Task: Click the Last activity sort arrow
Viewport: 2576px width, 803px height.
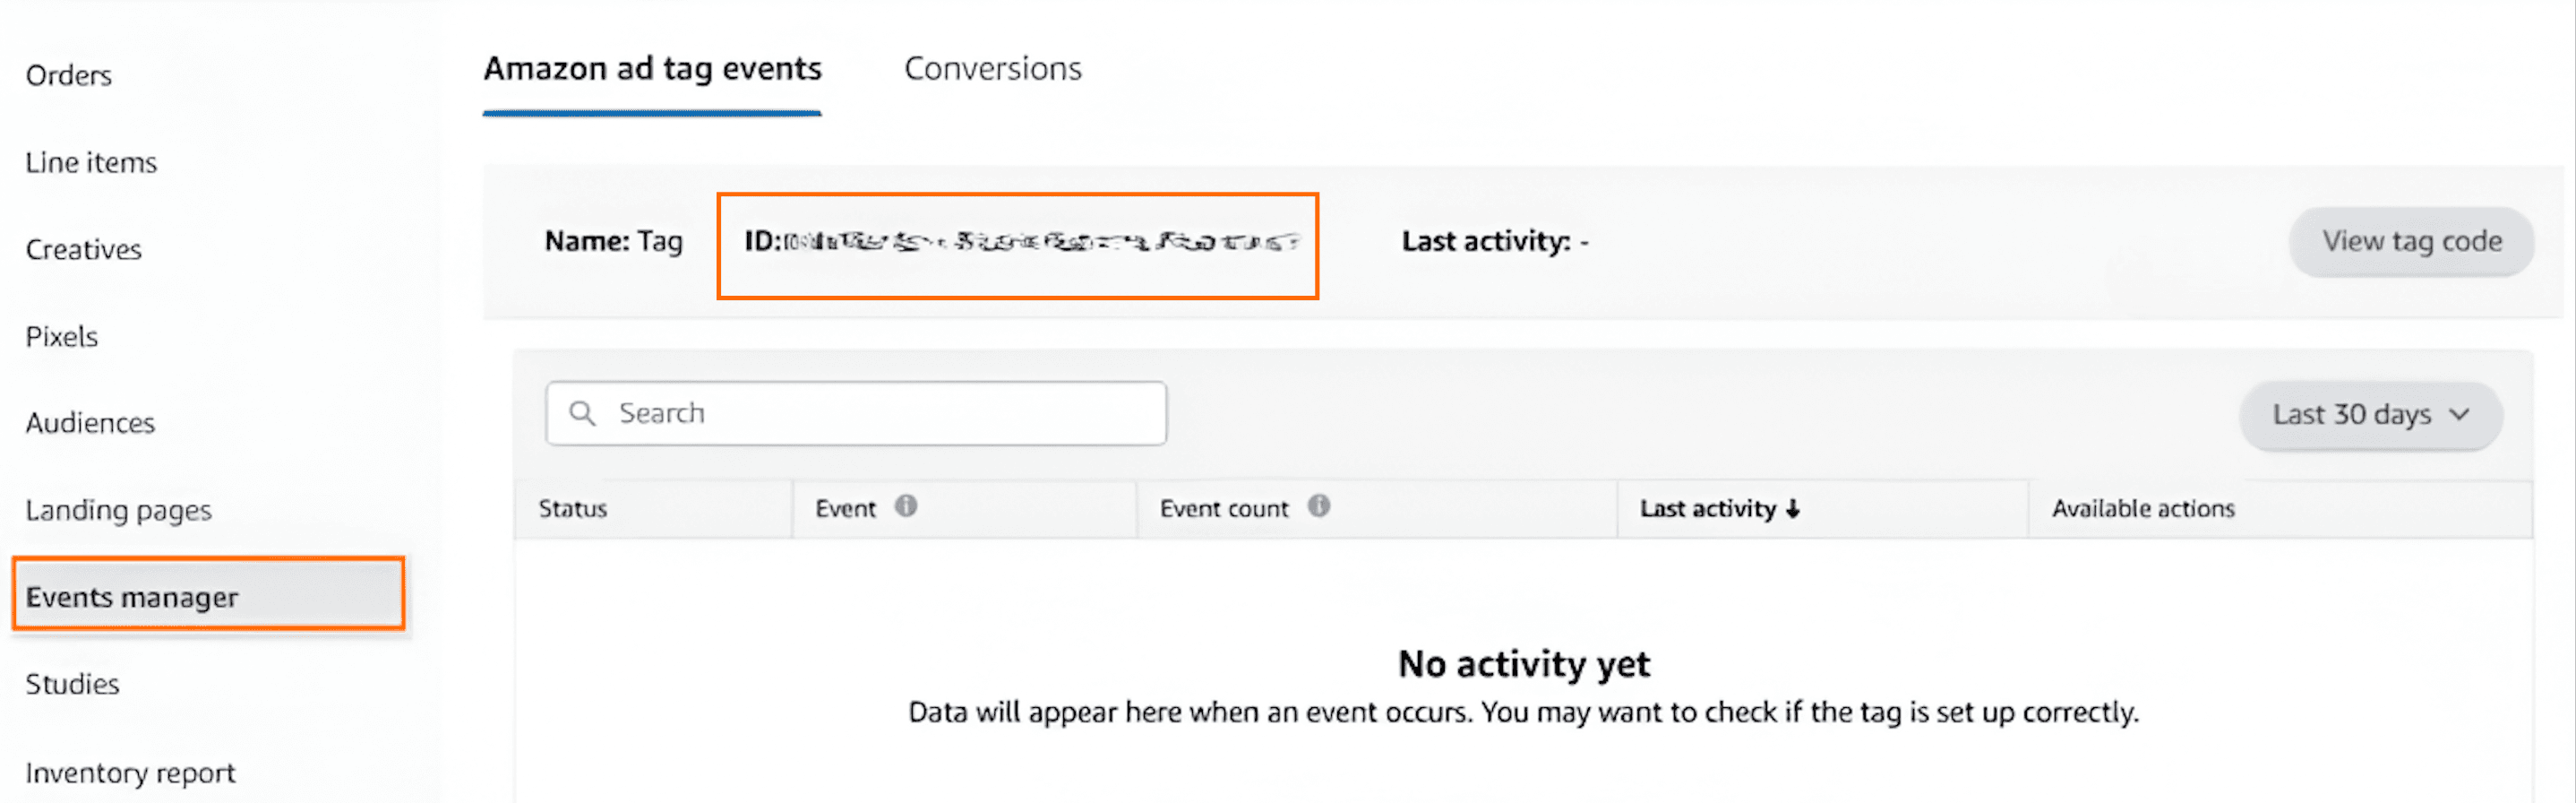Action: coord(1793,509)
